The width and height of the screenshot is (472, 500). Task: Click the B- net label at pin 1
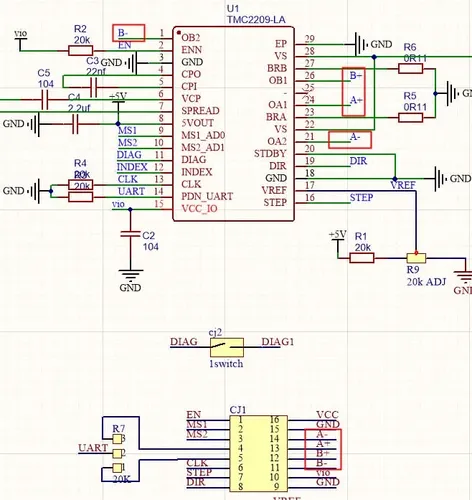click(x=123, y=33)
